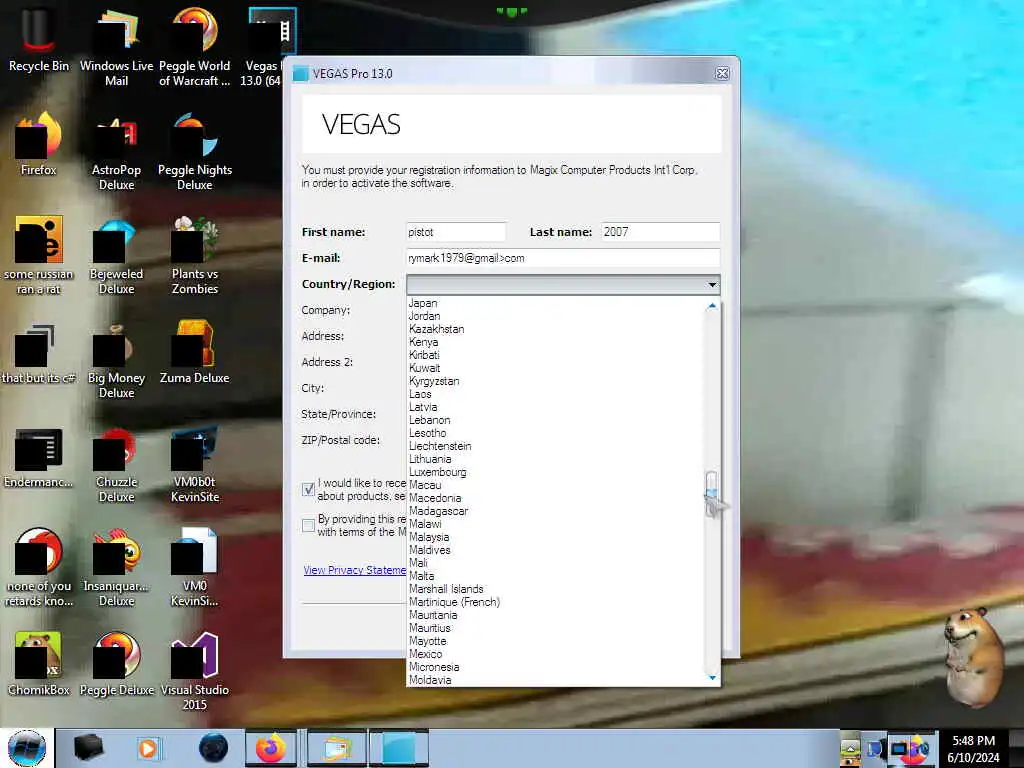1024x768 pixels.
Task: Open the View Privacy Statement link
Action: [x=355, y=570]
